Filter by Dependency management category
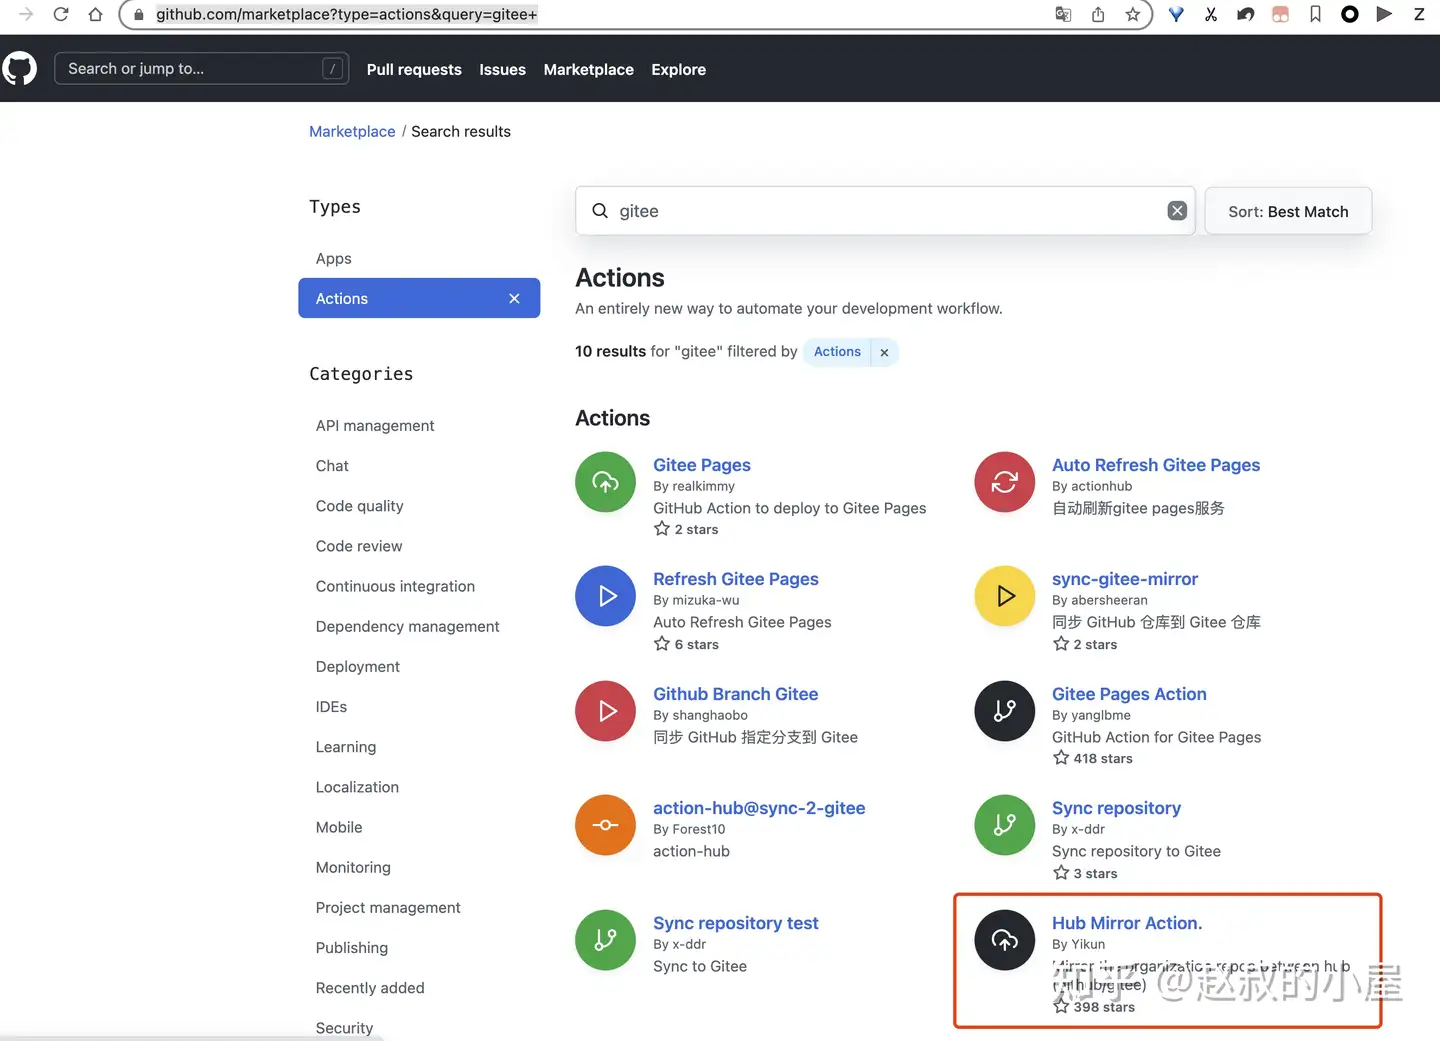Image resolution: width=1440 pixels, height=1041 pixels. (408, 627)
